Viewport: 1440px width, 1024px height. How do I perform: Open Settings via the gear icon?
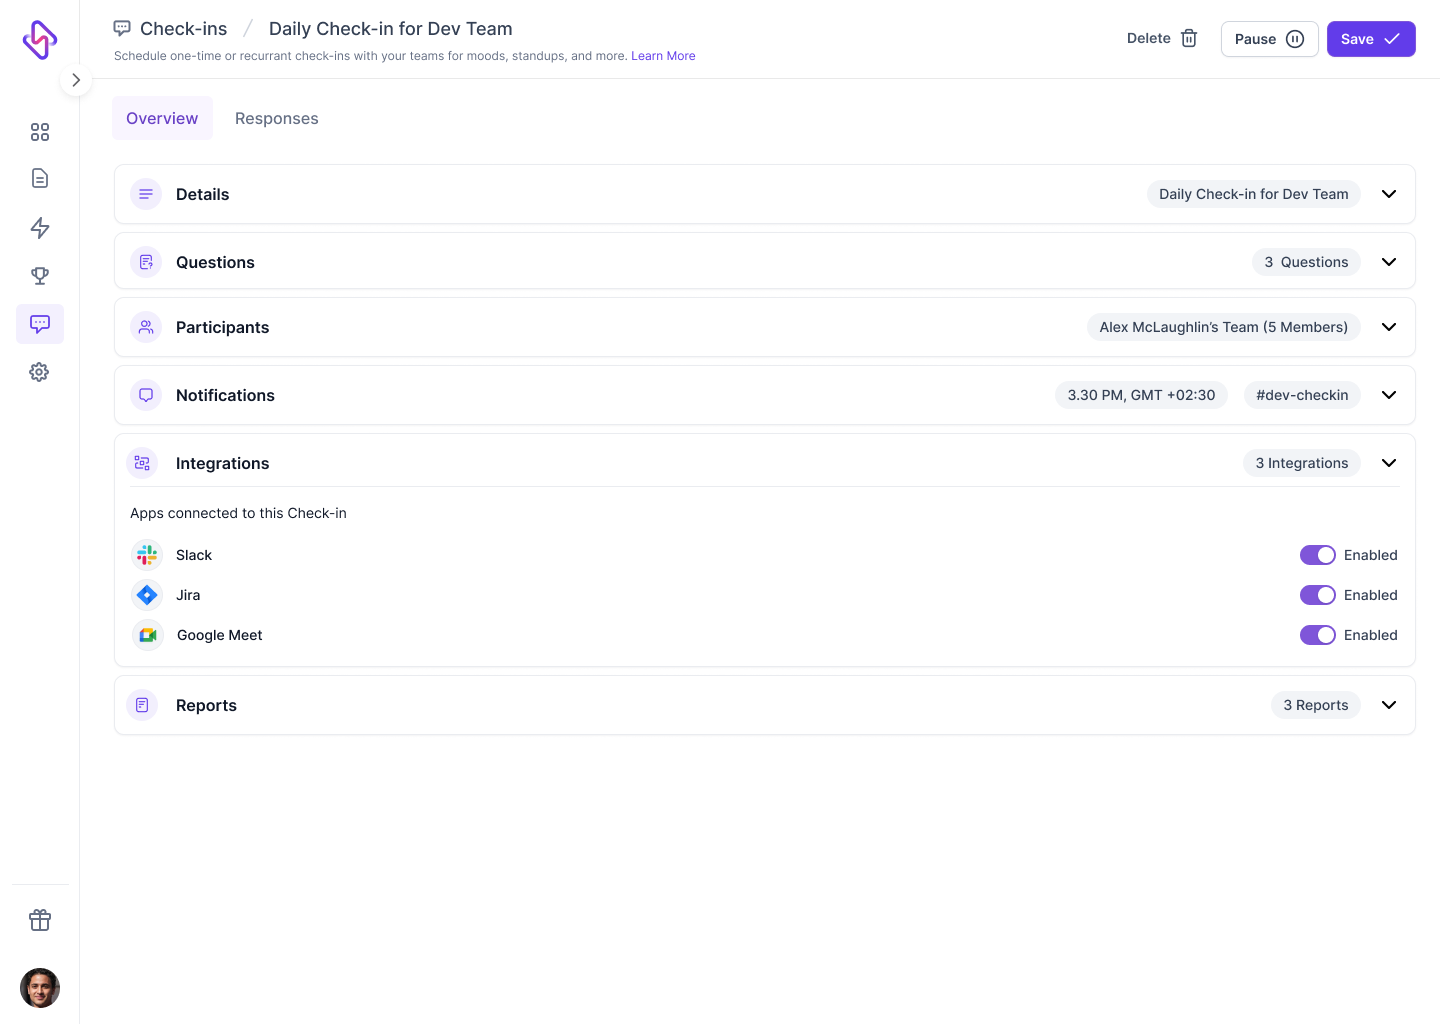coord(40,371)
